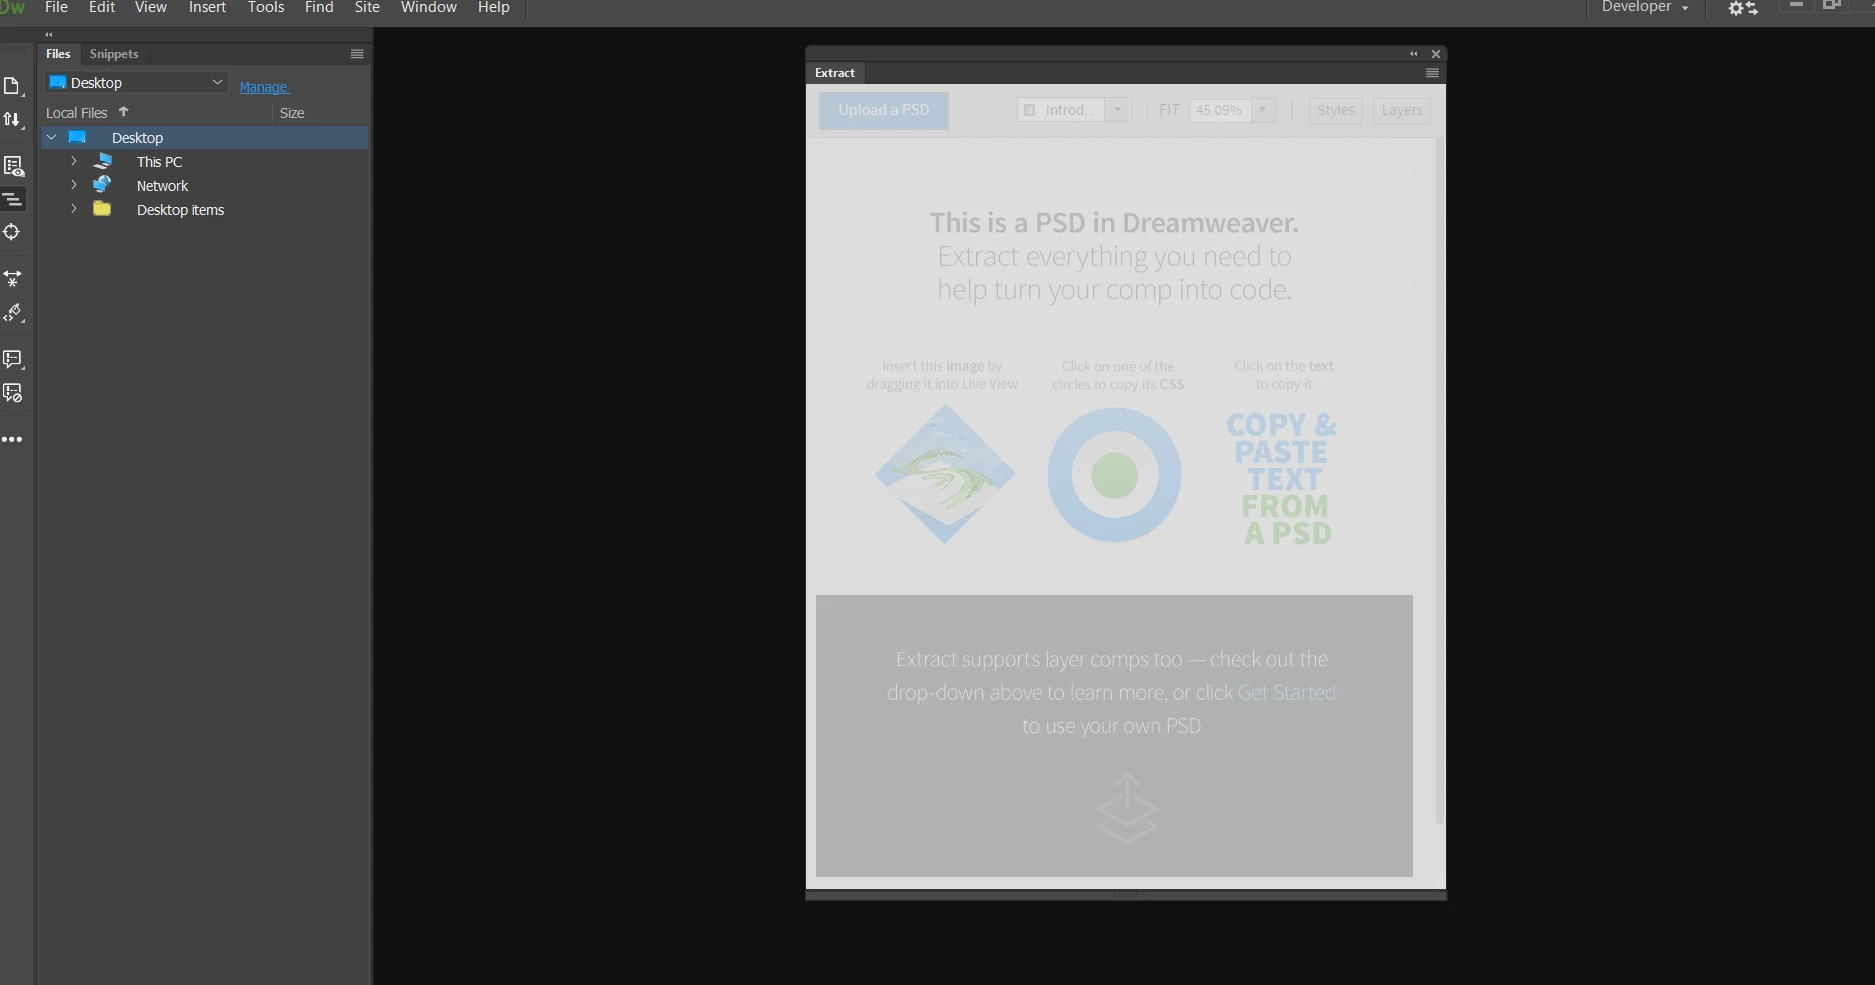Click the diamond image thumbnail in Extract

pyautogui.click(x=944, y=474)
